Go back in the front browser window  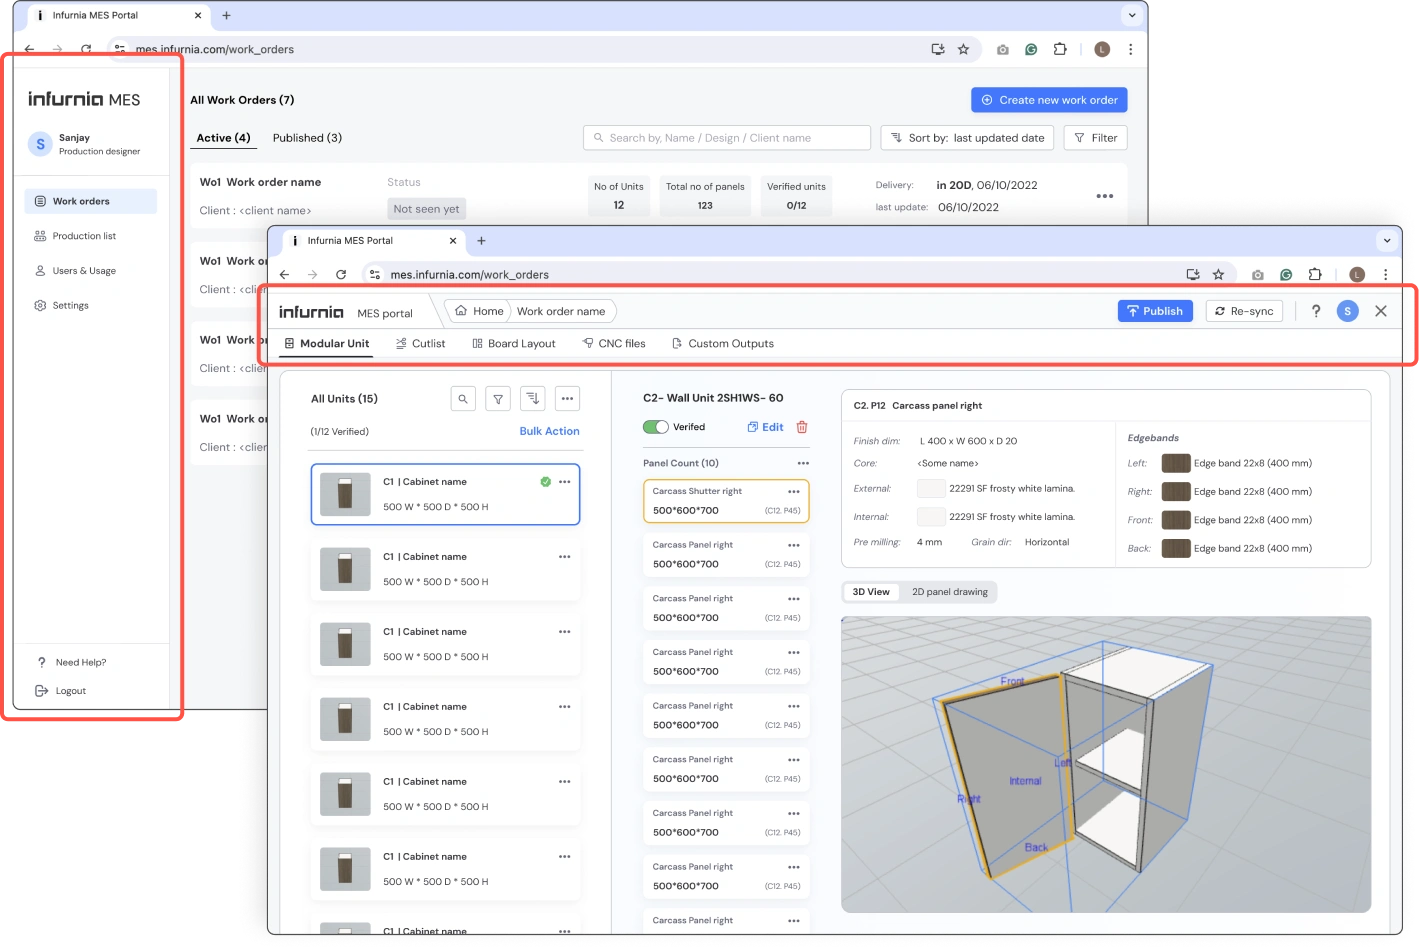click(285, 274)
